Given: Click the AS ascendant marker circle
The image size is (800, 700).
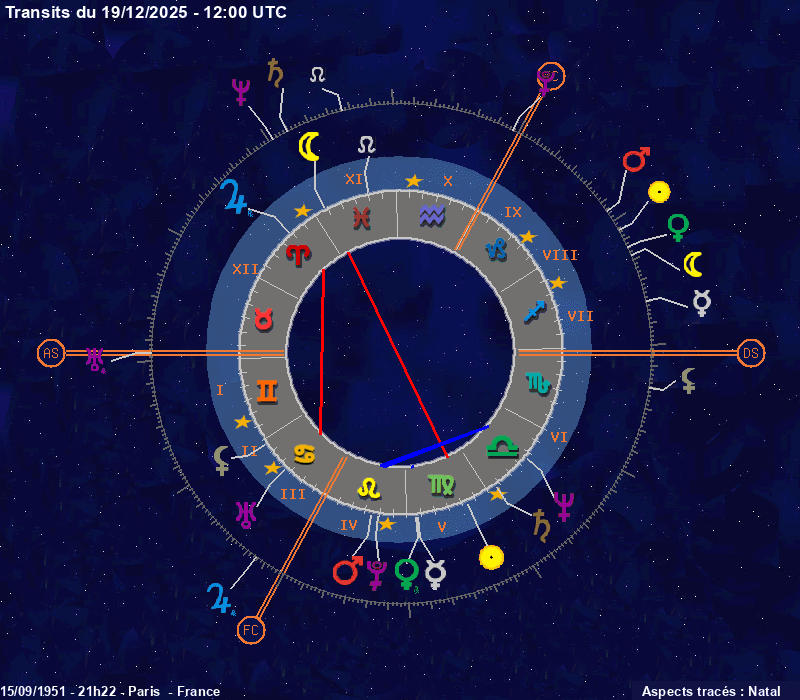Looking at the screenshot, I should tap(51, 353).
